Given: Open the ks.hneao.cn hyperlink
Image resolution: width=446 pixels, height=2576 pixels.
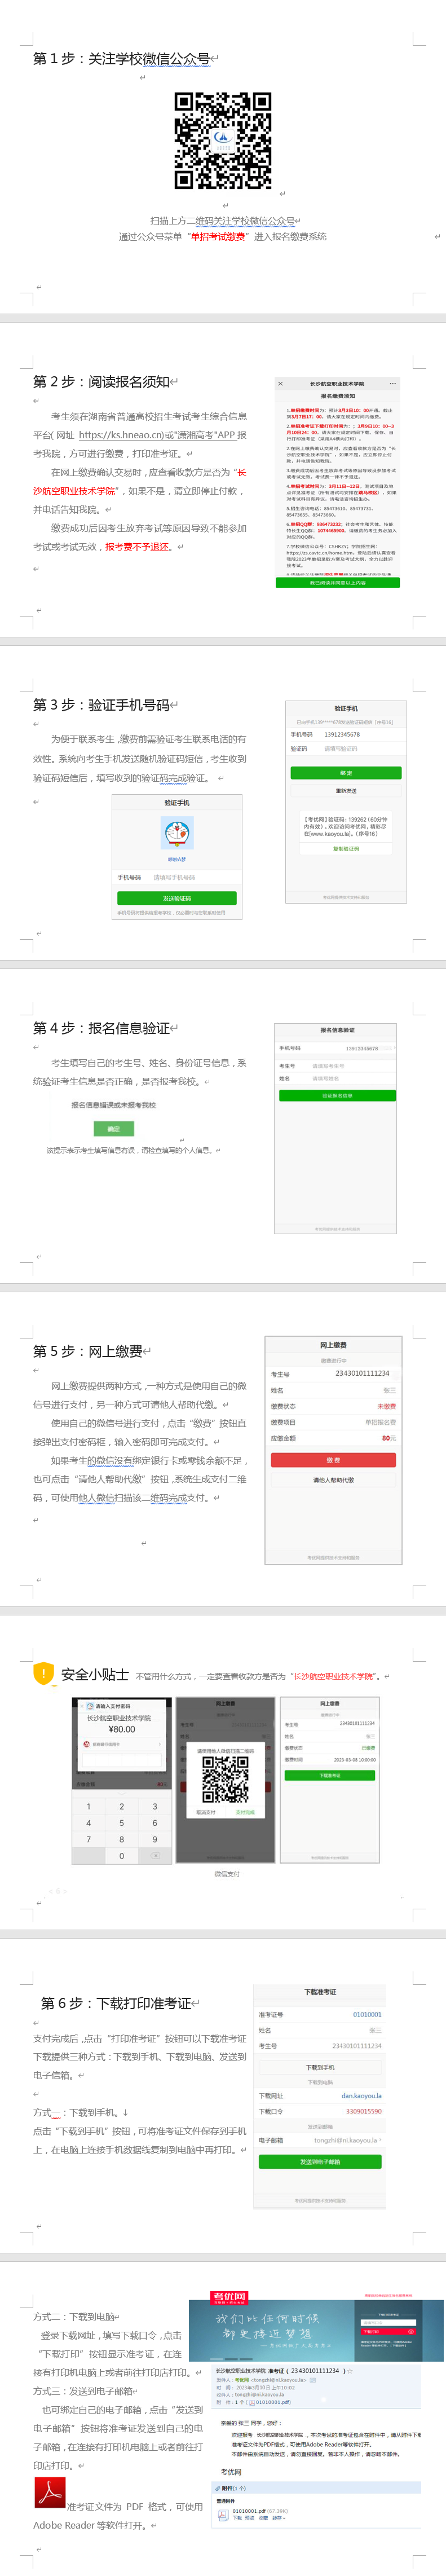Looking at the screenshot, I should [x=122, y=435].
